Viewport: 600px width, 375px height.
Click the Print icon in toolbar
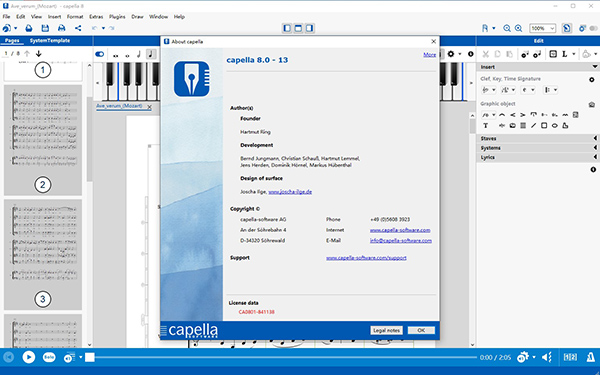tap(61, 28)
